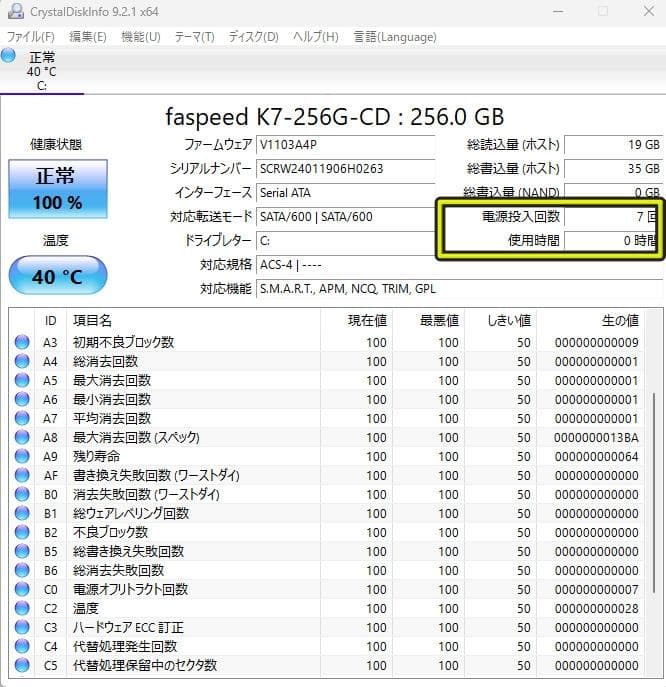This screenshot has height=687, width=666.
Task: Select the row text 電源オフリトラクト回数
Action: coord(131,589)
